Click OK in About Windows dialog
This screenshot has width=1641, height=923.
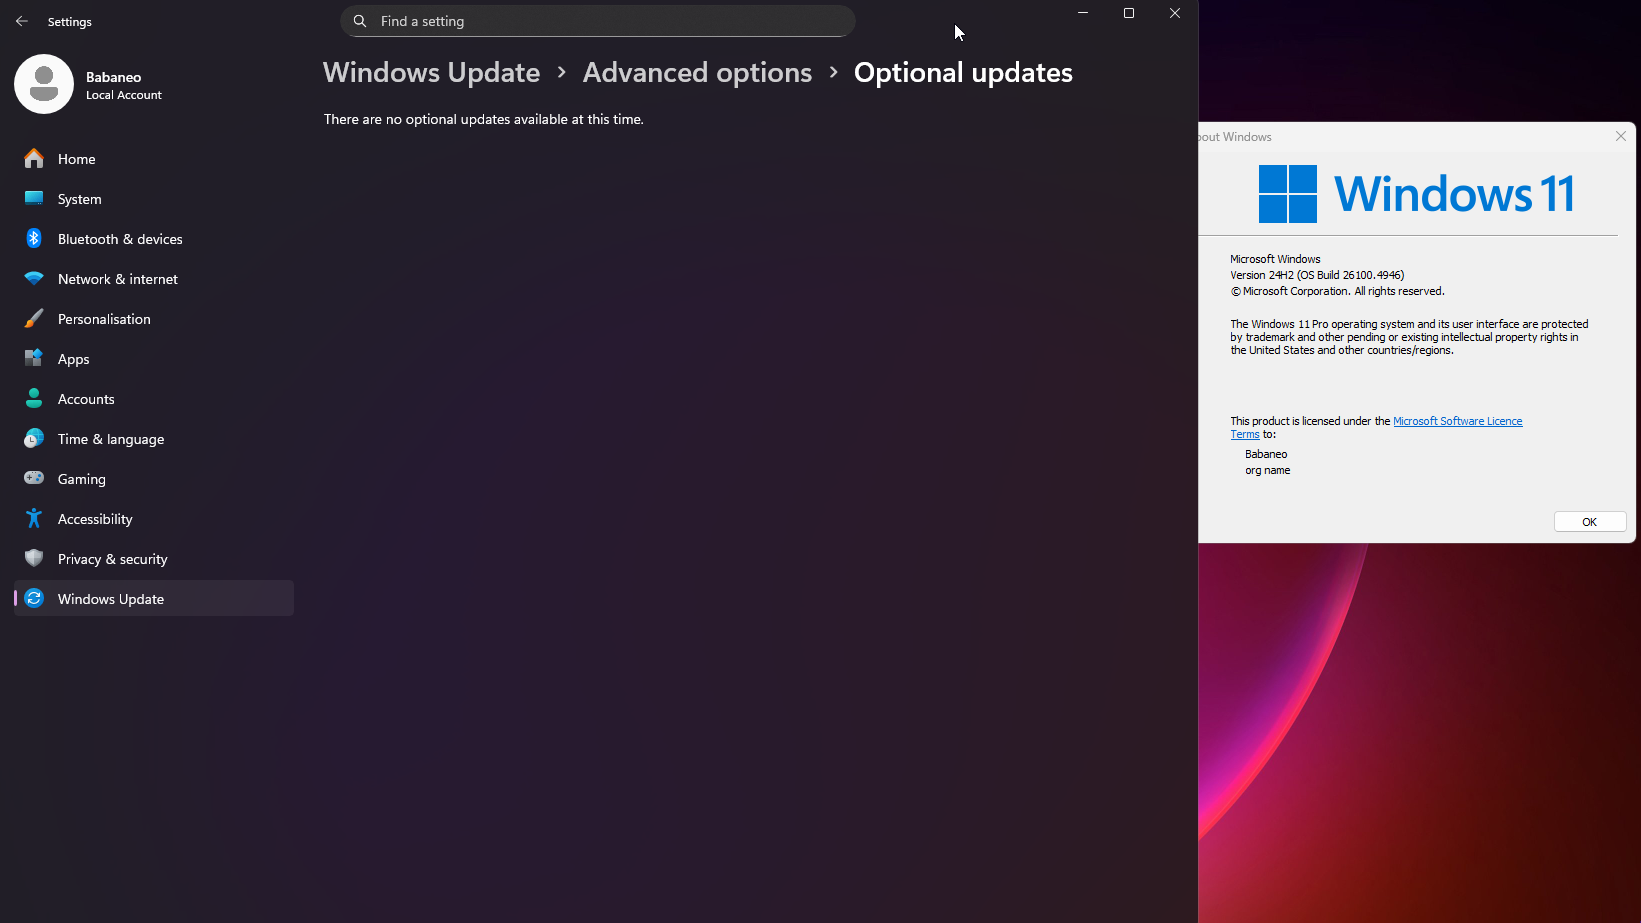[x=1589, y=522]
